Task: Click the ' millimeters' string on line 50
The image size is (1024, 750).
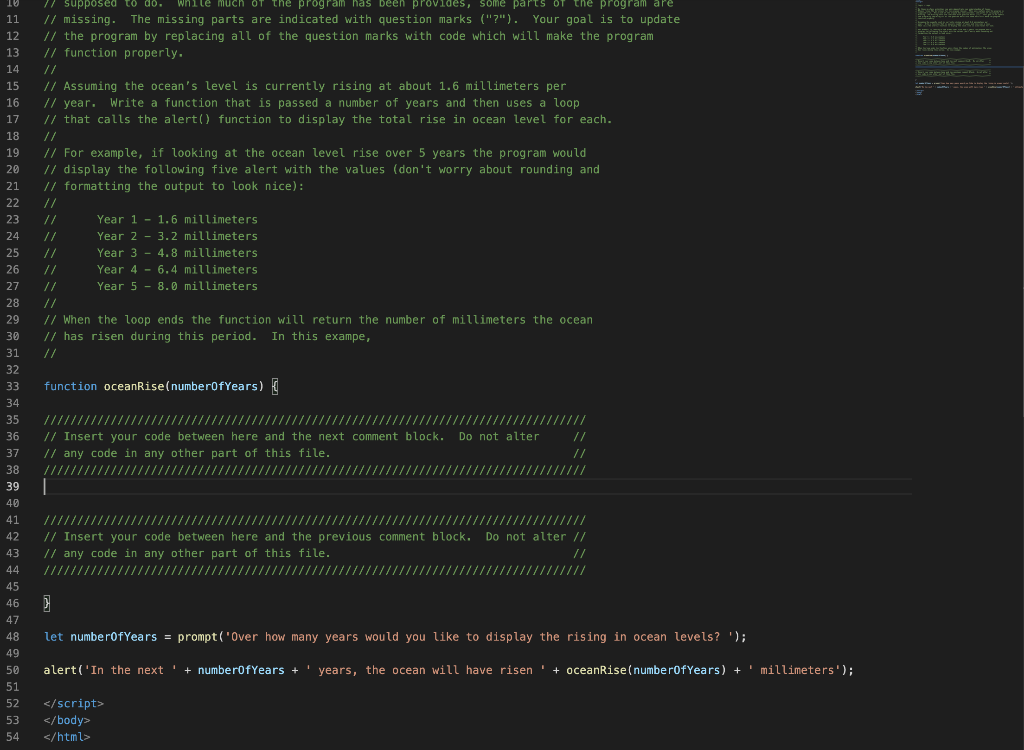Action: 794,670
